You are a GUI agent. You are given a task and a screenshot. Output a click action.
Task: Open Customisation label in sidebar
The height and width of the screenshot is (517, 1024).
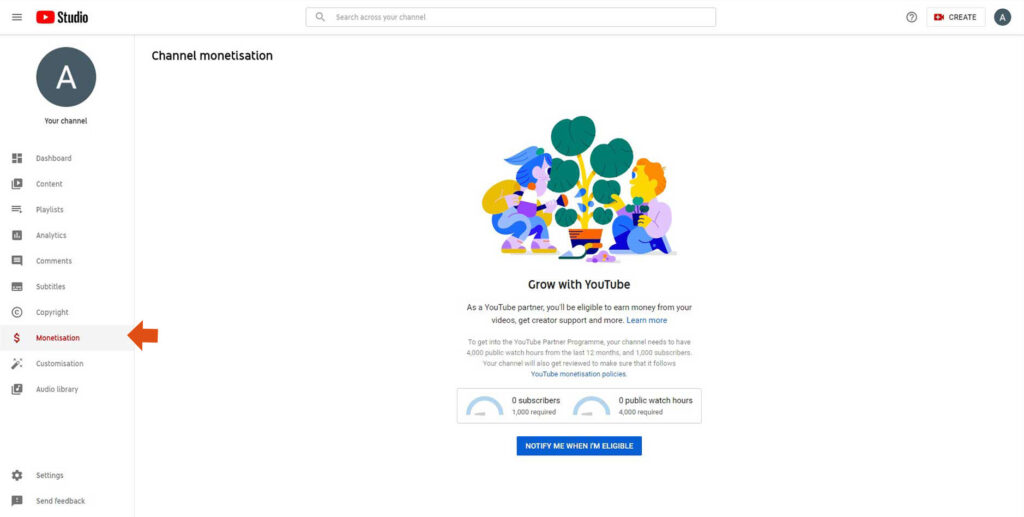click(x=59, y=364)
